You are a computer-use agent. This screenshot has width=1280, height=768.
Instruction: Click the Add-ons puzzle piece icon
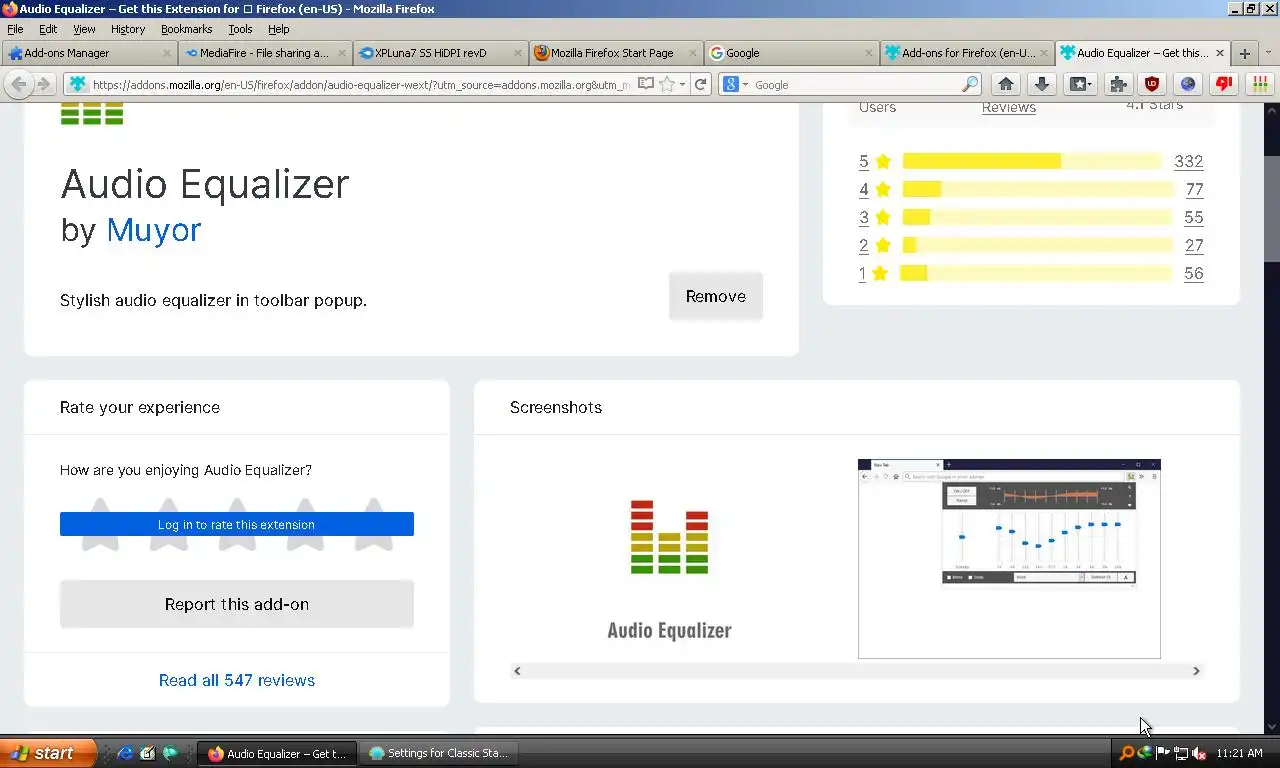tap(1119, 85)
